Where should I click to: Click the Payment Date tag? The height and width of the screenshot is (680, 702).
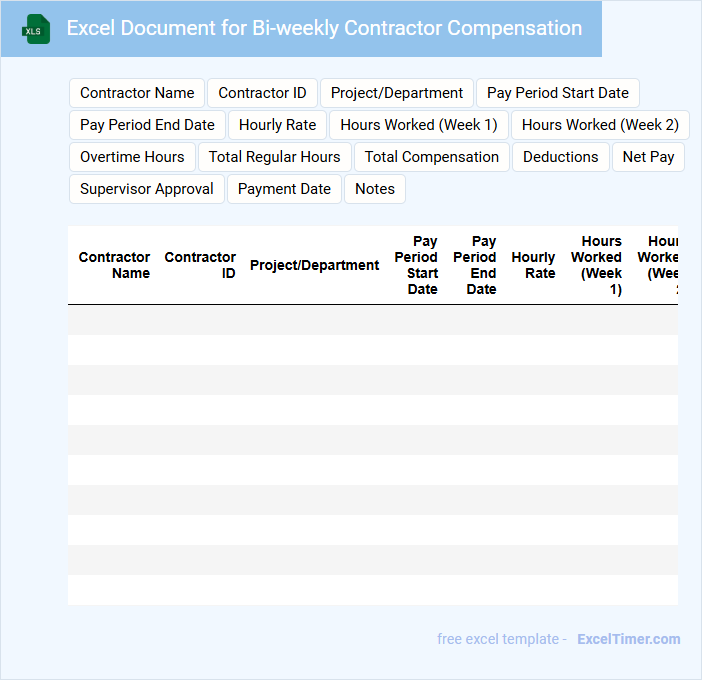(284, 189)
